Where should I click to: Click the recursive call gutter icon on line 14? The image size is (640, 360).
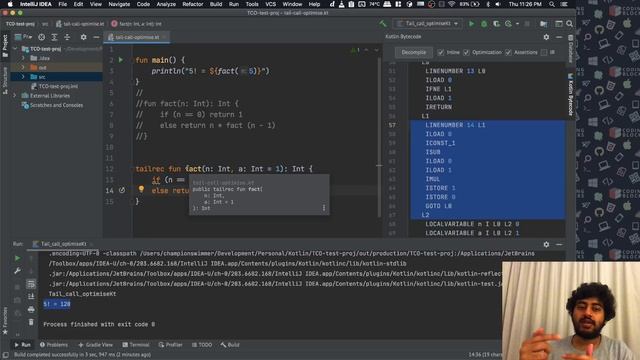point(122,190)
